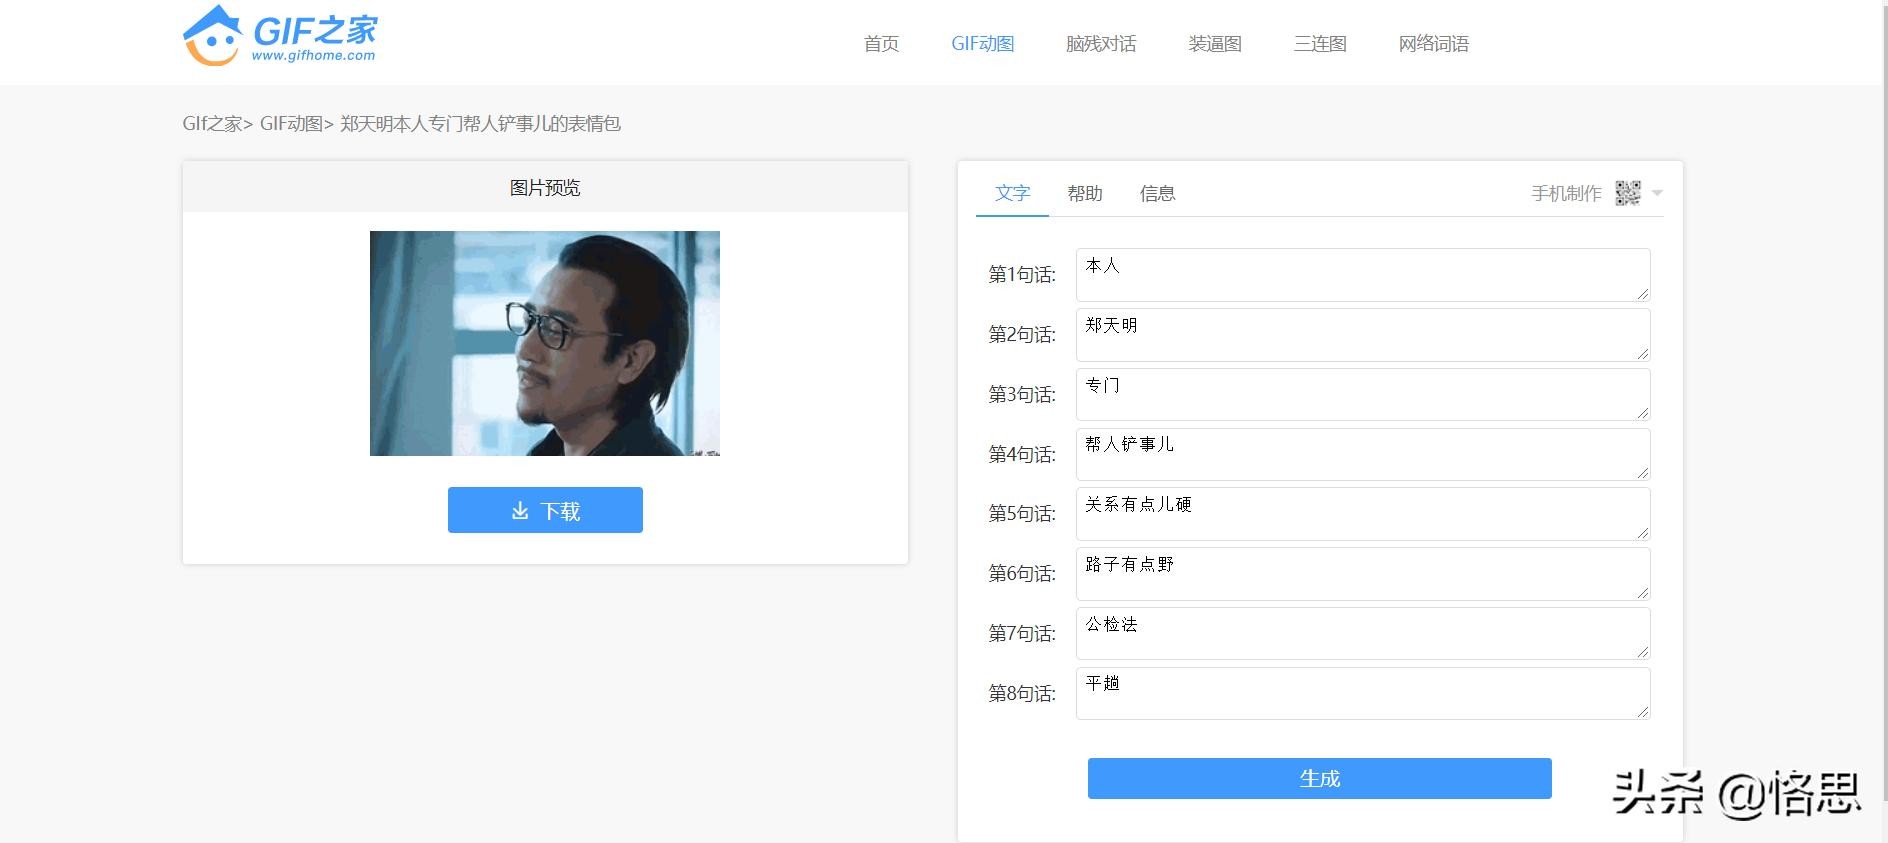Open 首页 in the top navigation

[x=881, y=44]
